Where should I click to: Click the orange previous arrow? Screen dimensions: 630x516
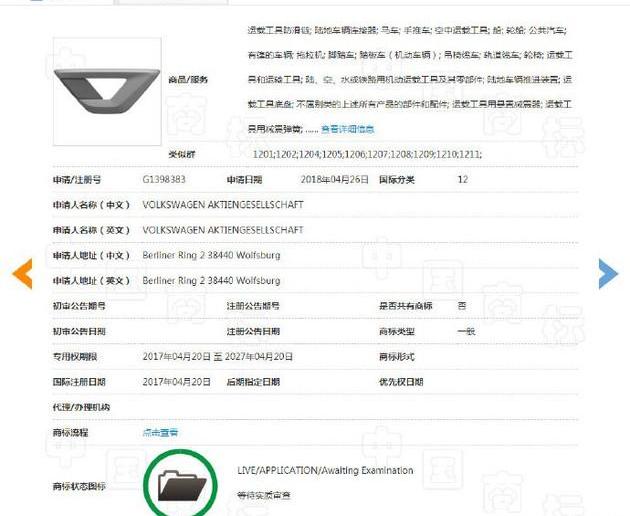(x=22, y=274)
